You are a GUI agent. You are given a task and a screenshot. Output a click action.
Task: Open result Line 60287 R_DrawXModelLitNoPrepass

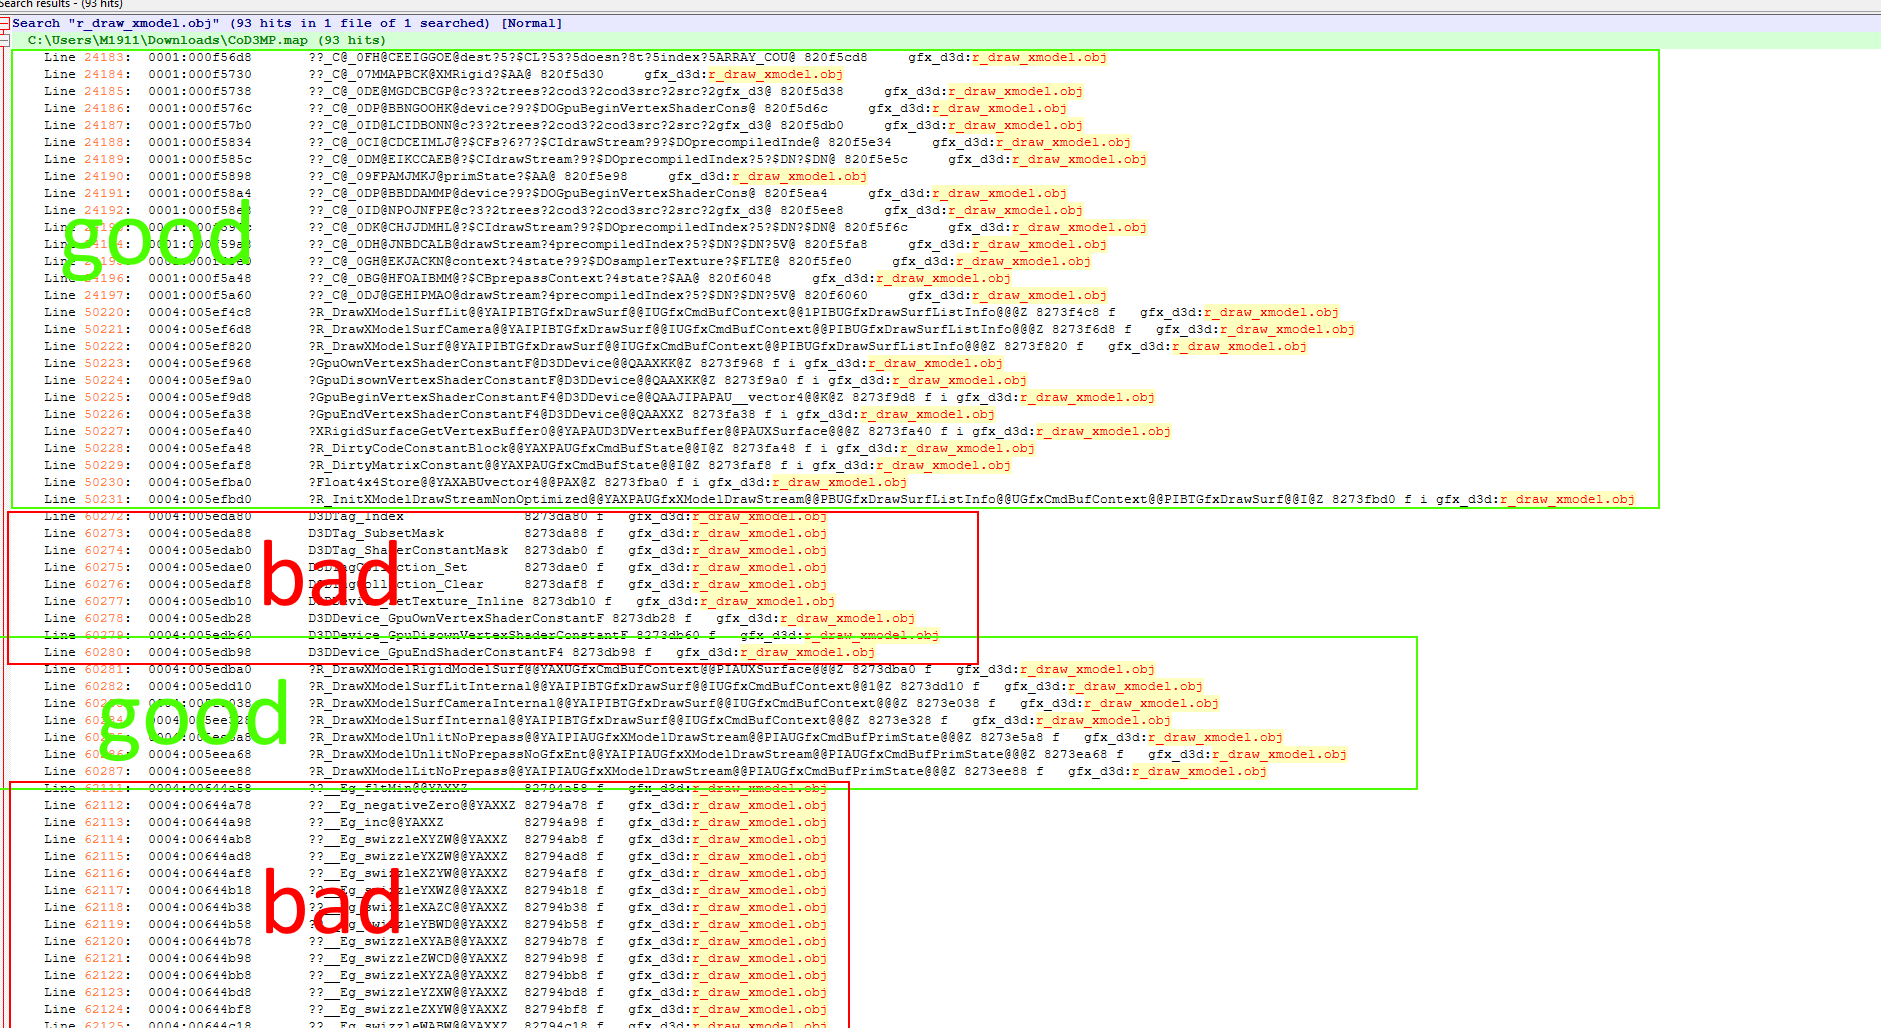(x=655, y=771)
